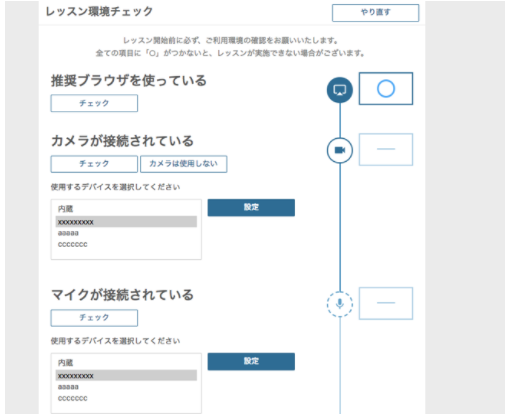Screen dimensions: 509x418
Task: Click the browser check result circle box
Action: 386,89
